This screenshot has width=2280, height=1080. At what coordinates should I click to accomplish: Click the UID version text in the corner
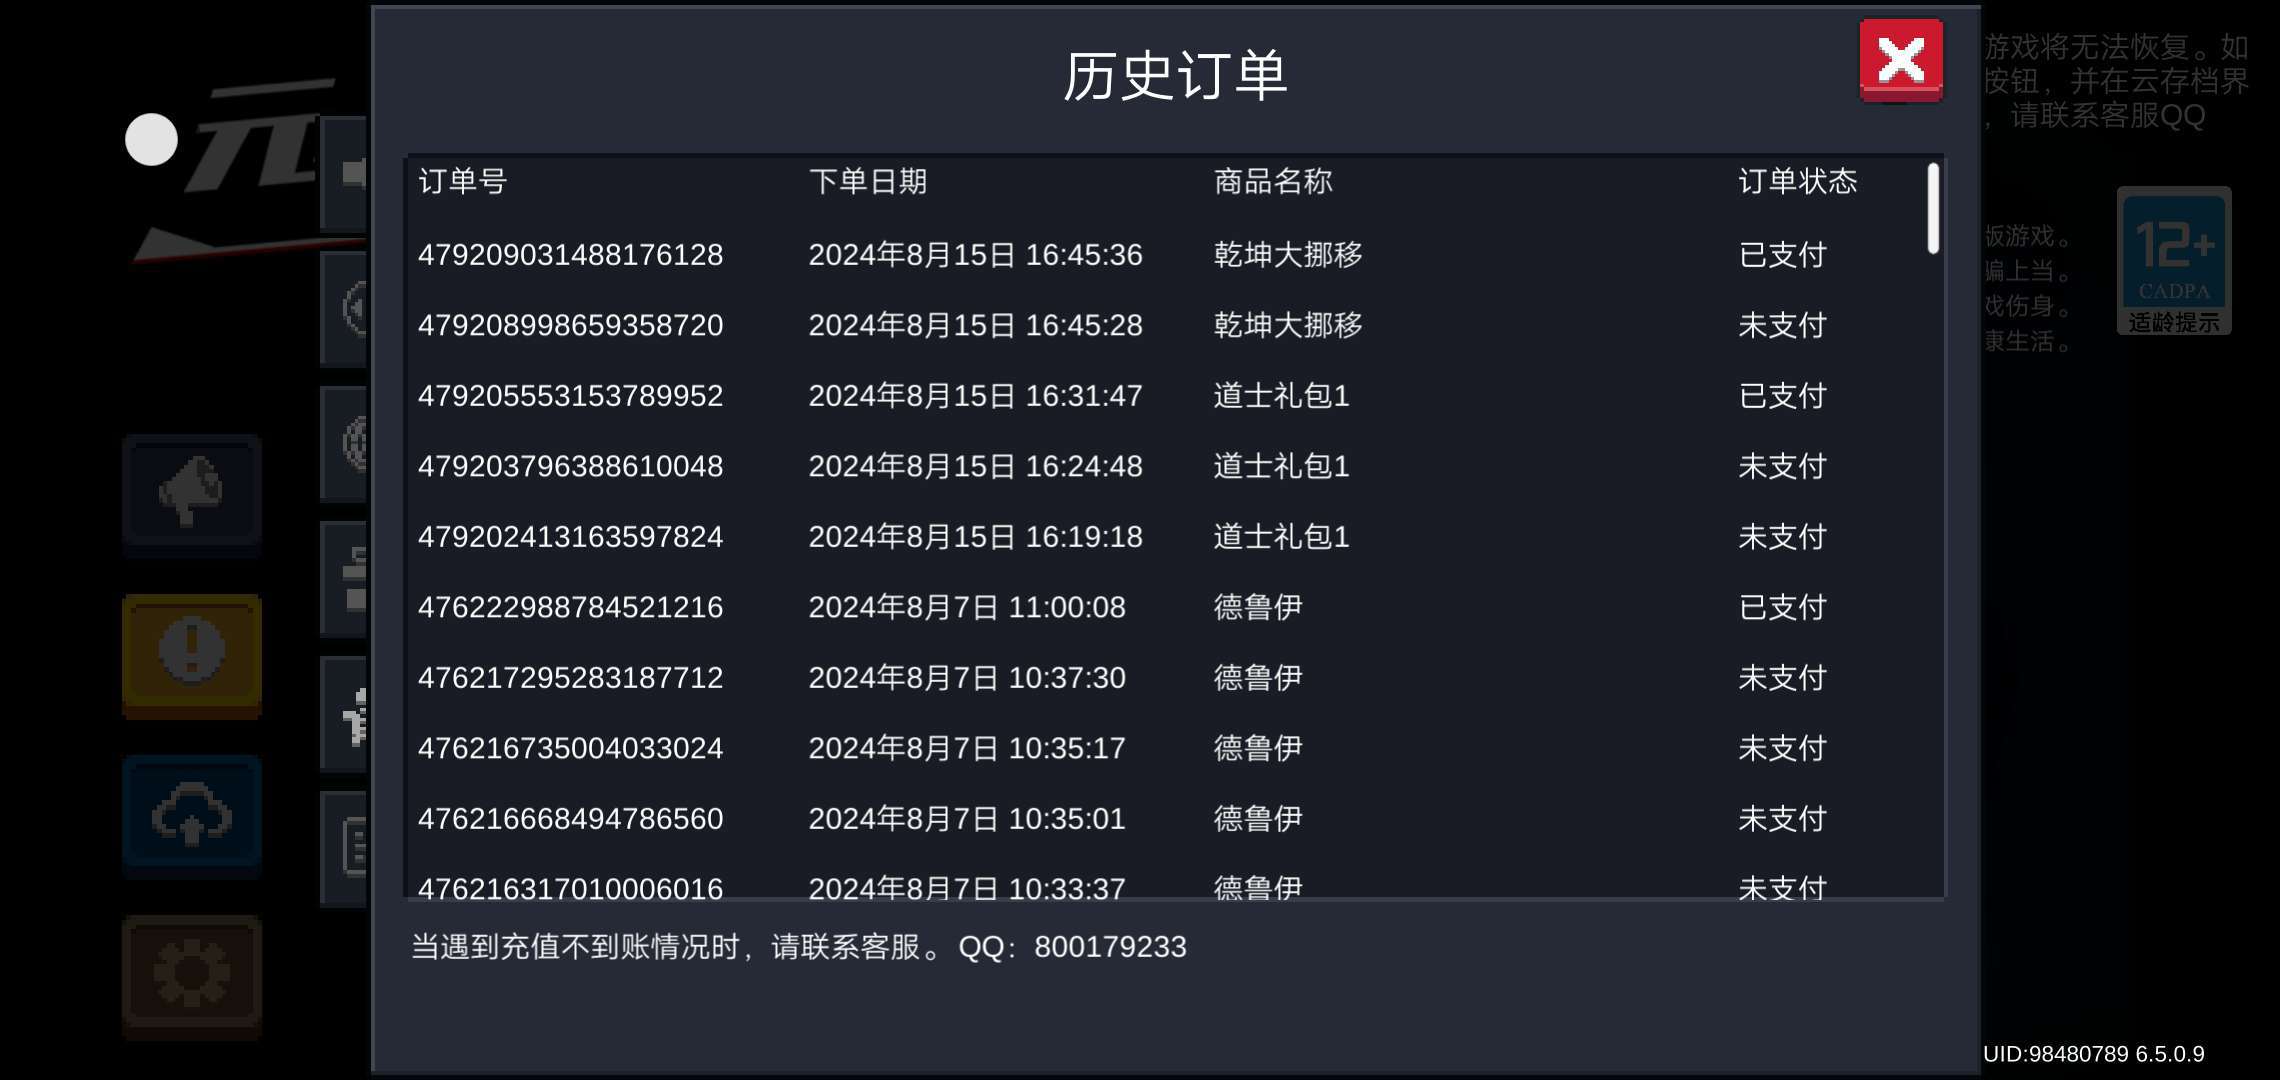click(x=2093, y=1054)
